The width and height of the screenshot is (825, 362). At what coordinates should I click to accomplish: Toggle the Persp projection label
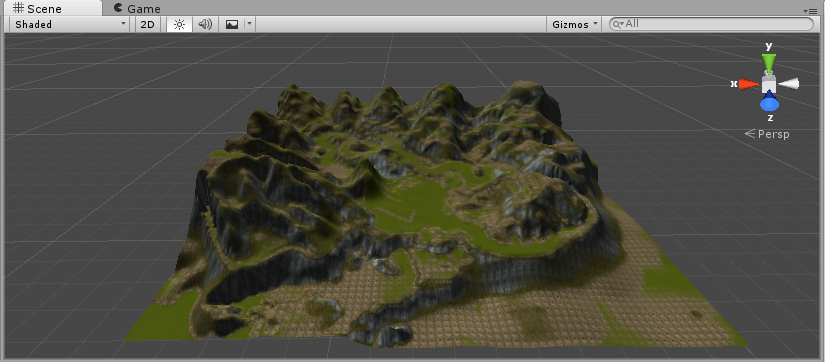coord(768,134)
